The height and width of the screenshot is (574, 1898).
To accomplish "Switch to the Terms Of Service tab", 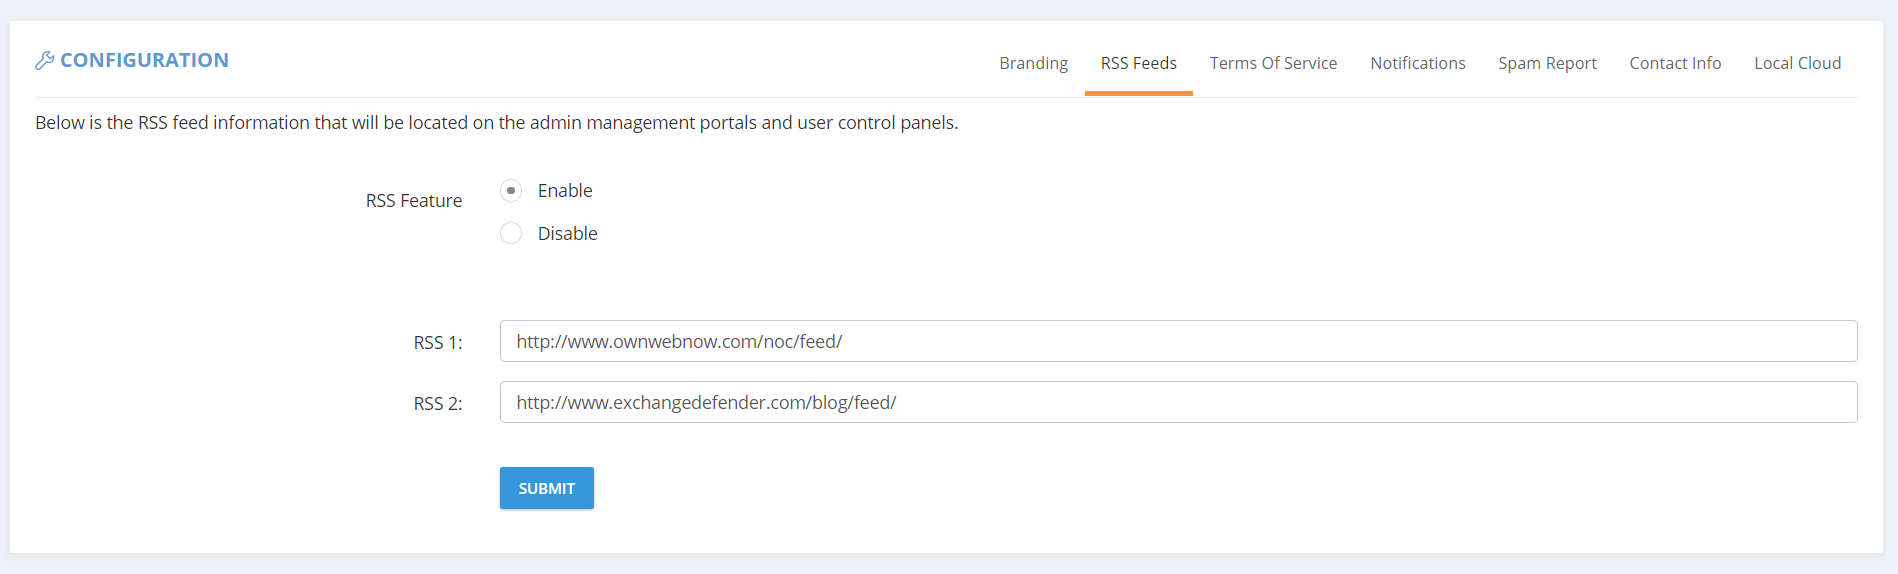I will (x=1273, y=63).
